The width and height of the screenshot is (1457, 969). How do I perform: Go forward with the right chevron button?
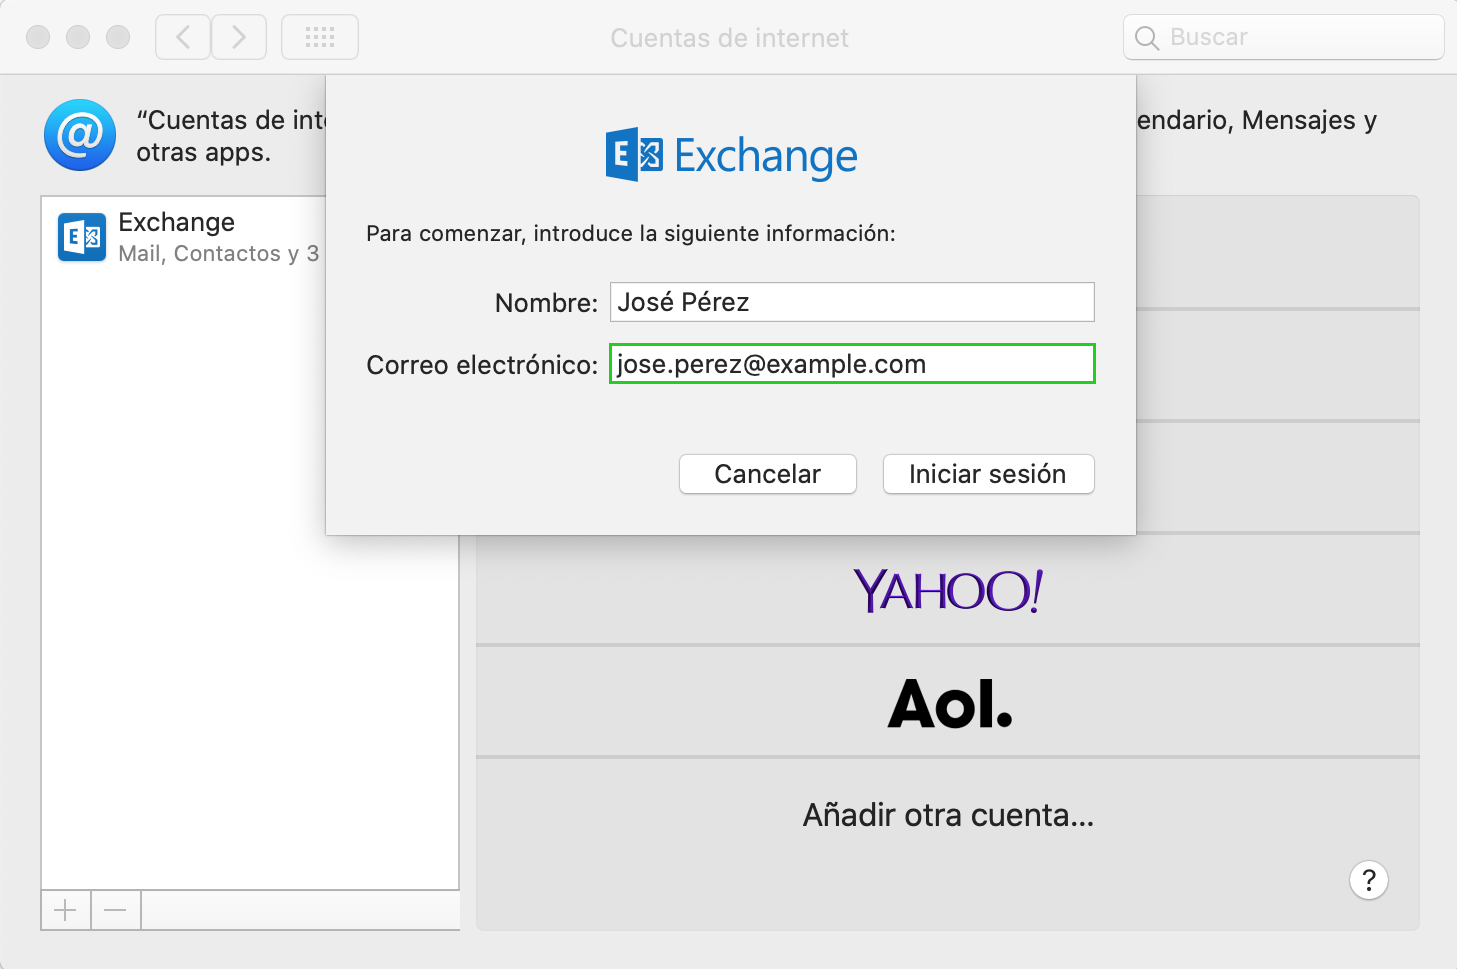click(239, 38)
